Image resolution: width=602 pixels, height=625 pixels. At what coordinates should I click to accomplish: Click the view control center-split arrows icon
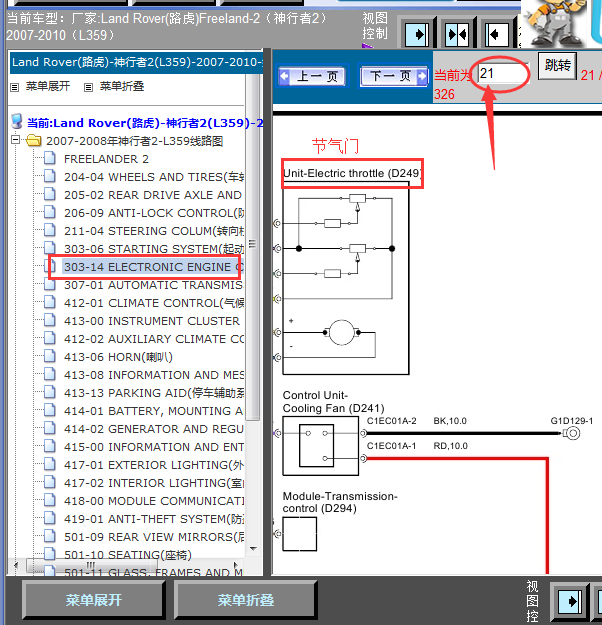pos(457,35)
